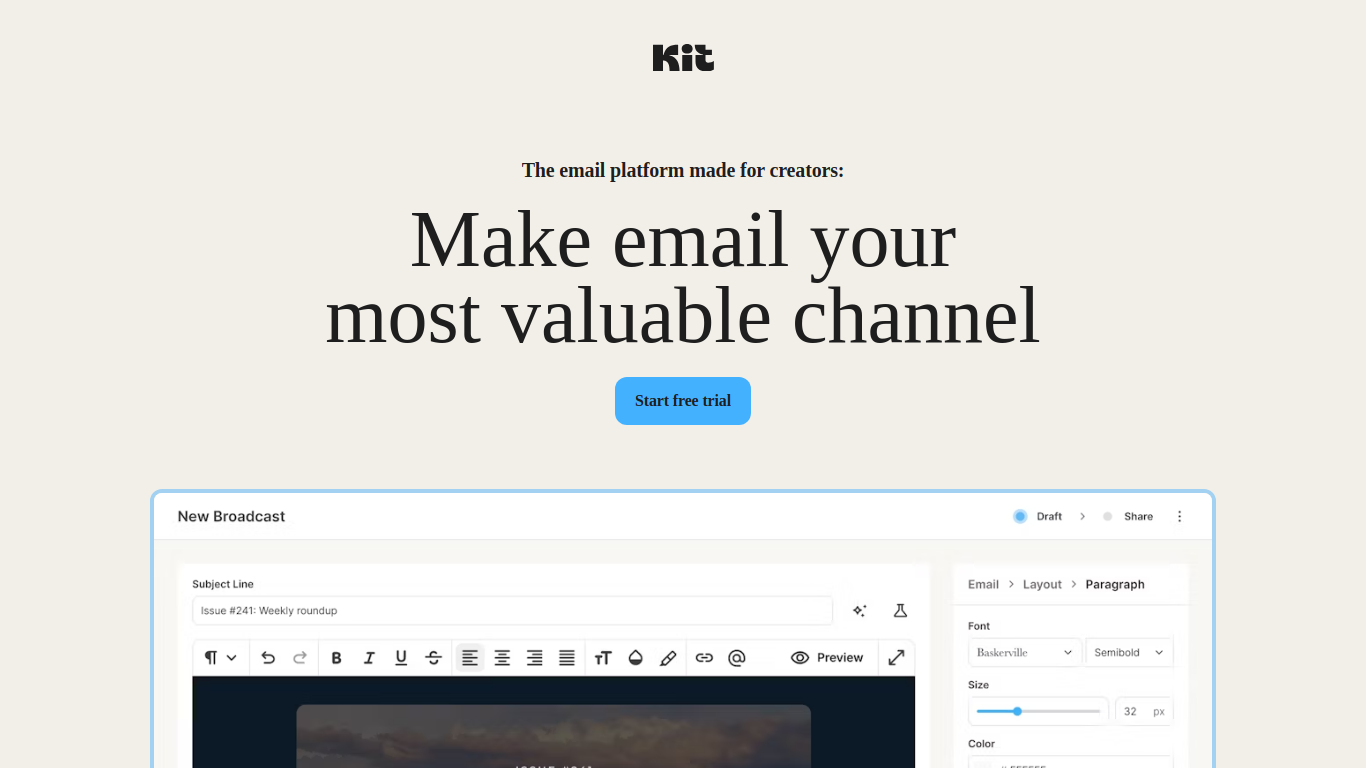Image resolution: width=1366 pixels, height=768 pixels.
Task: Click the Start free trial button
Action: tap(683, 401)
